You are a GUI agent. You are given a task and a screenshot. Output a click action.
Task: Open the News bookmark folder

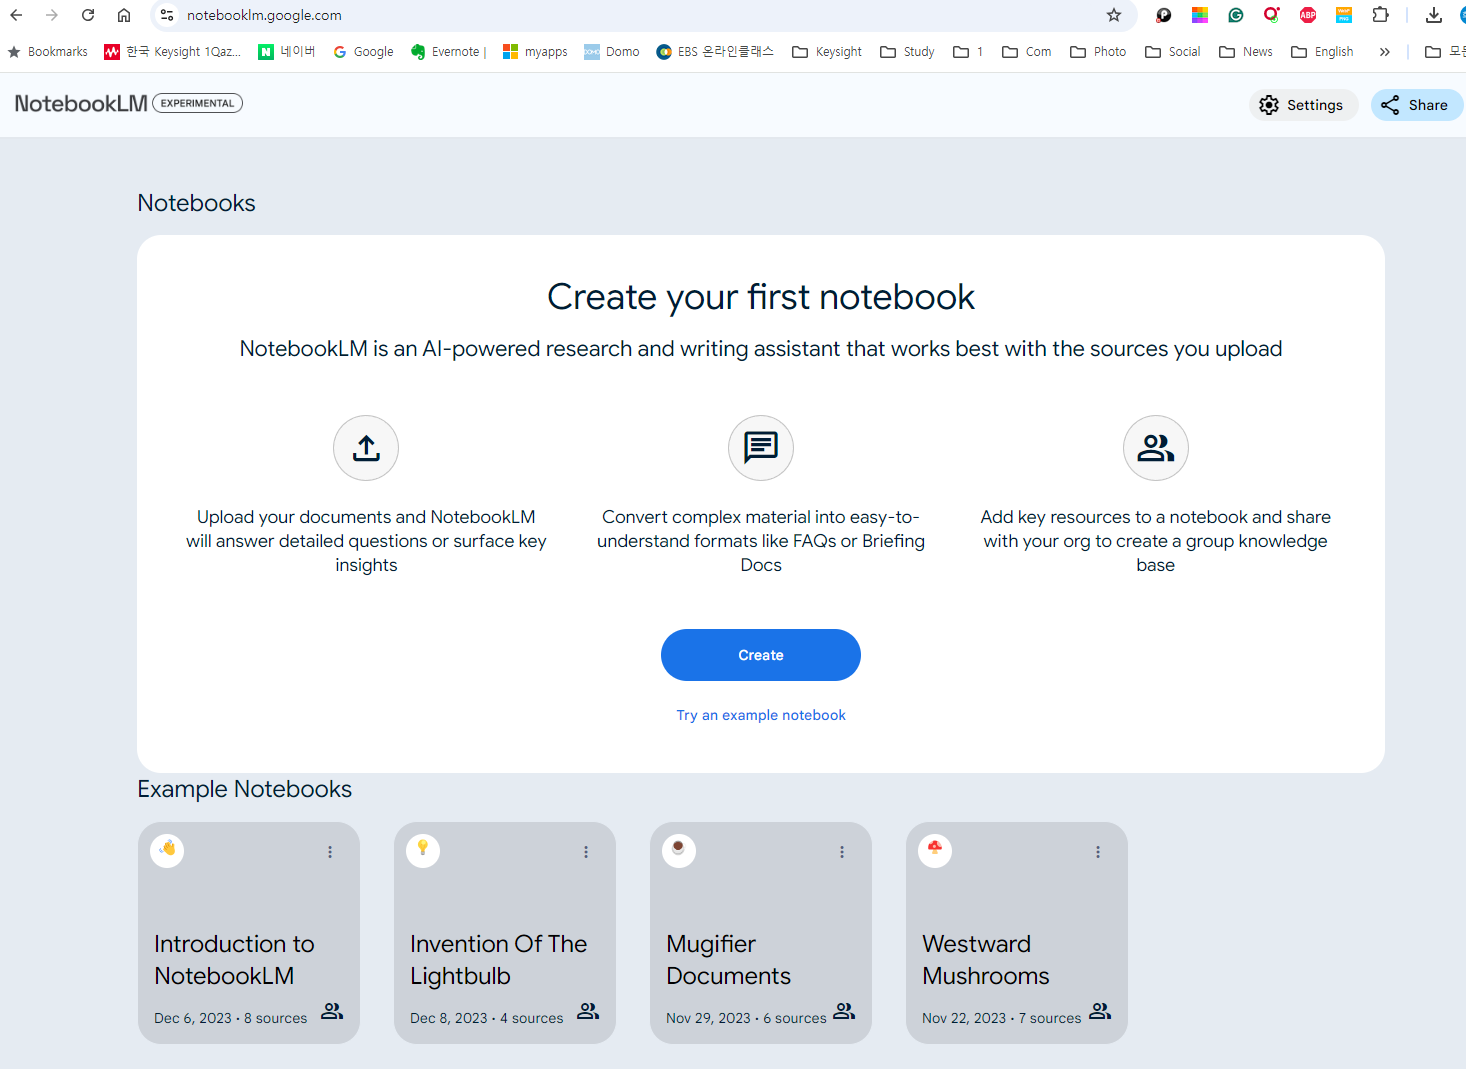1246,52
